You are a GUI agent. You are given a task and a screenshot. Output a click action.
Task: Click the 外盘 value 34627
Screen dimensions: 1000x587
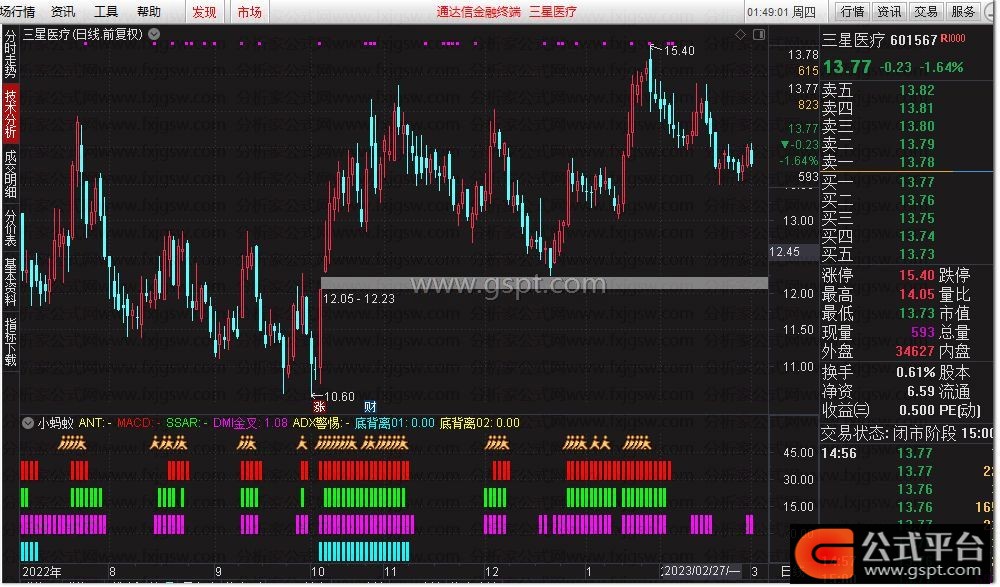point(915,351)
